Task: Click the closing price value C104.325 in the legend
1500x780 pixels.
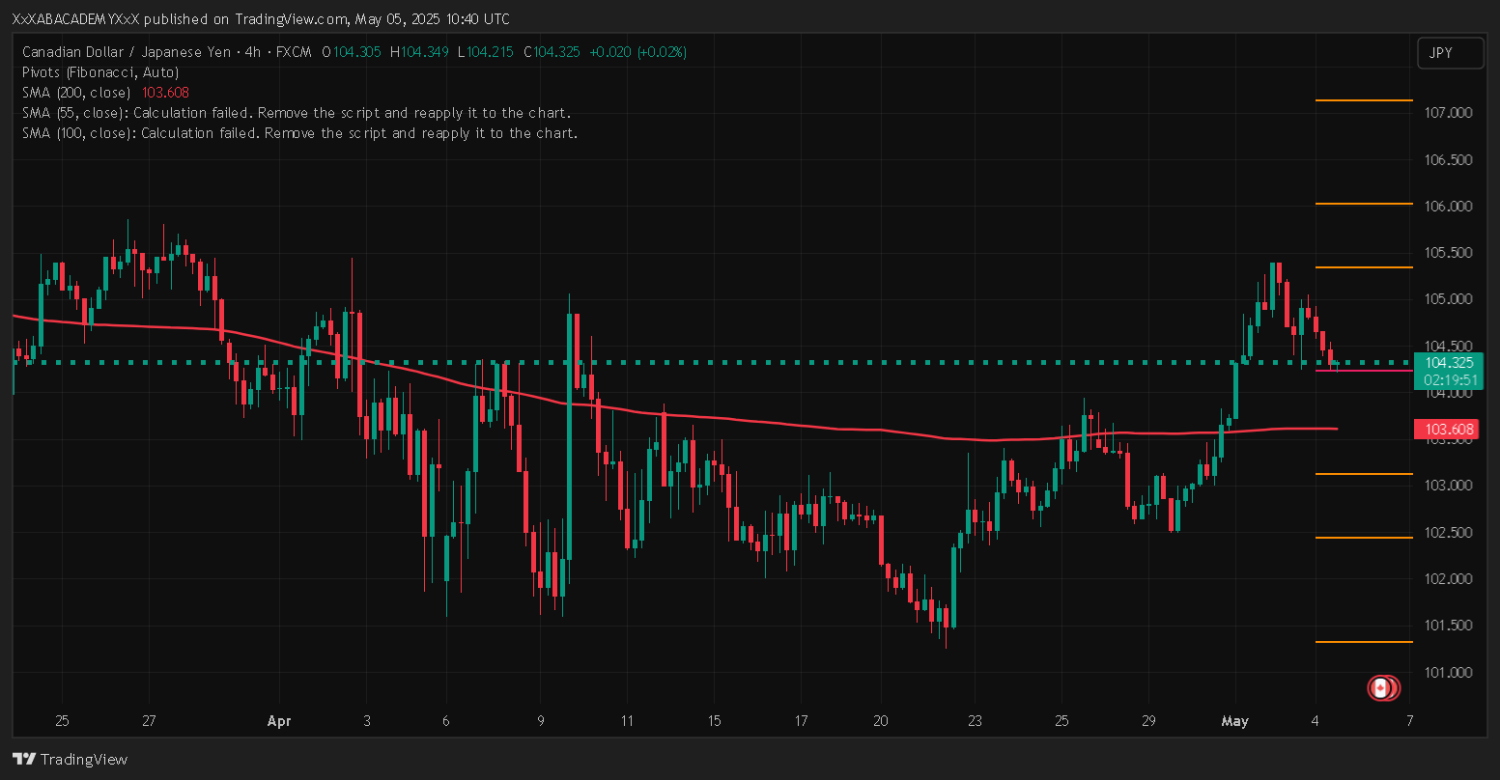Action: 556,52
